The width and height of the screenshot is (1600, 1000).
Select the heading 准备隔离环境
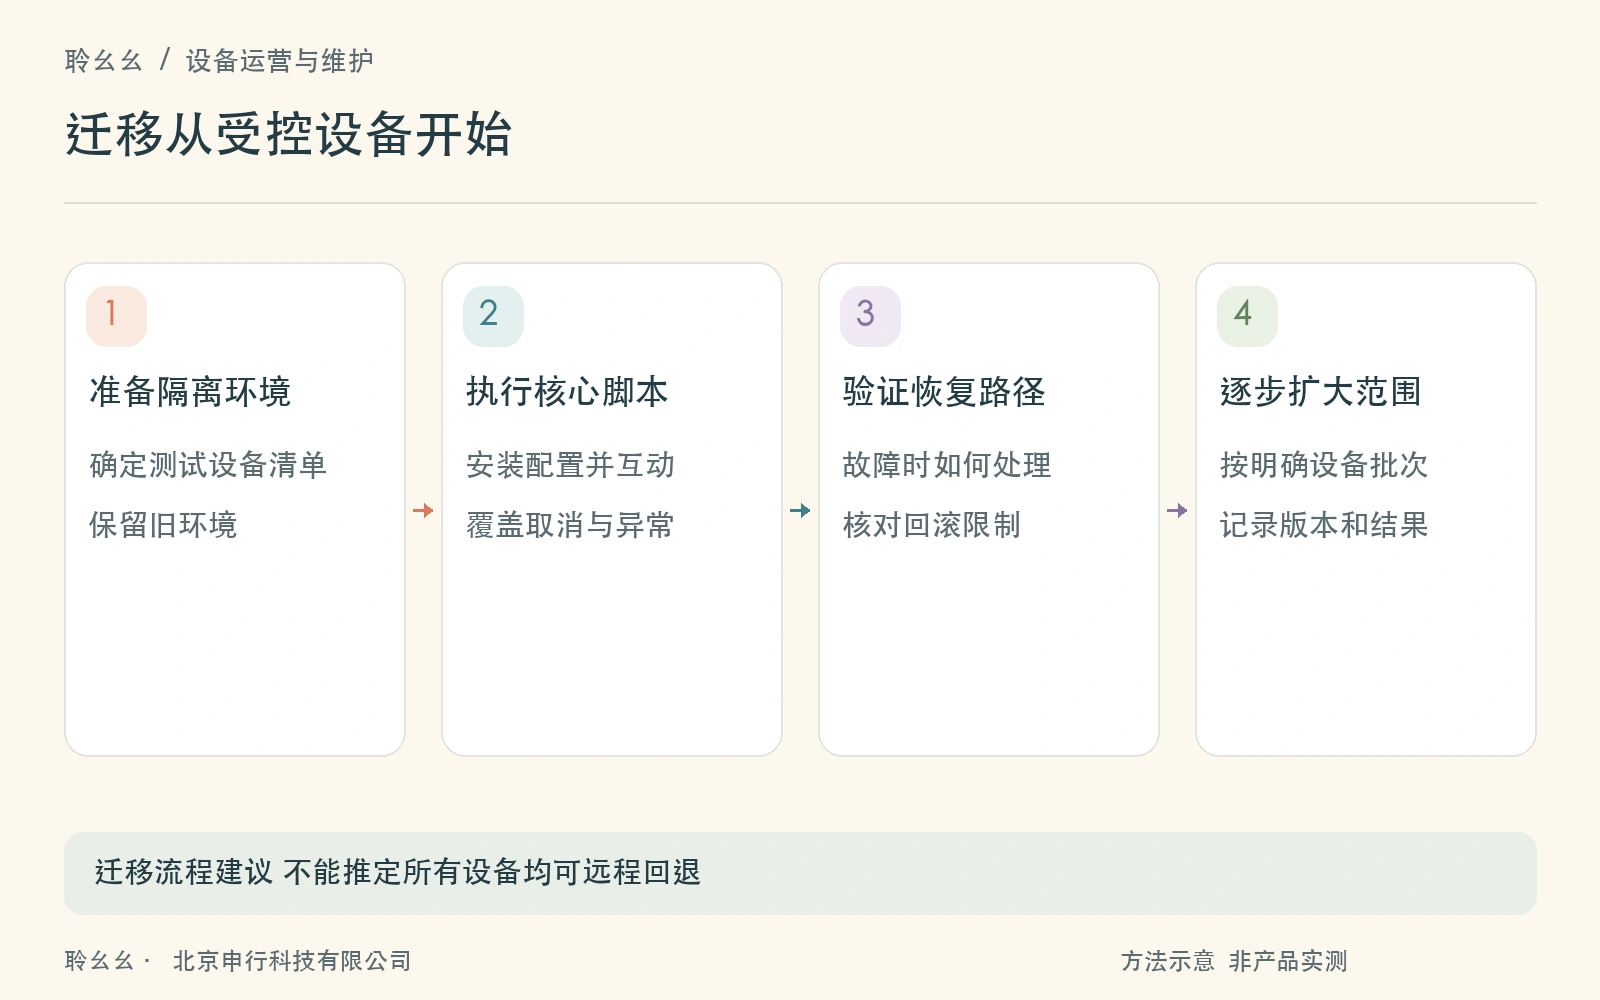[190, 392]
